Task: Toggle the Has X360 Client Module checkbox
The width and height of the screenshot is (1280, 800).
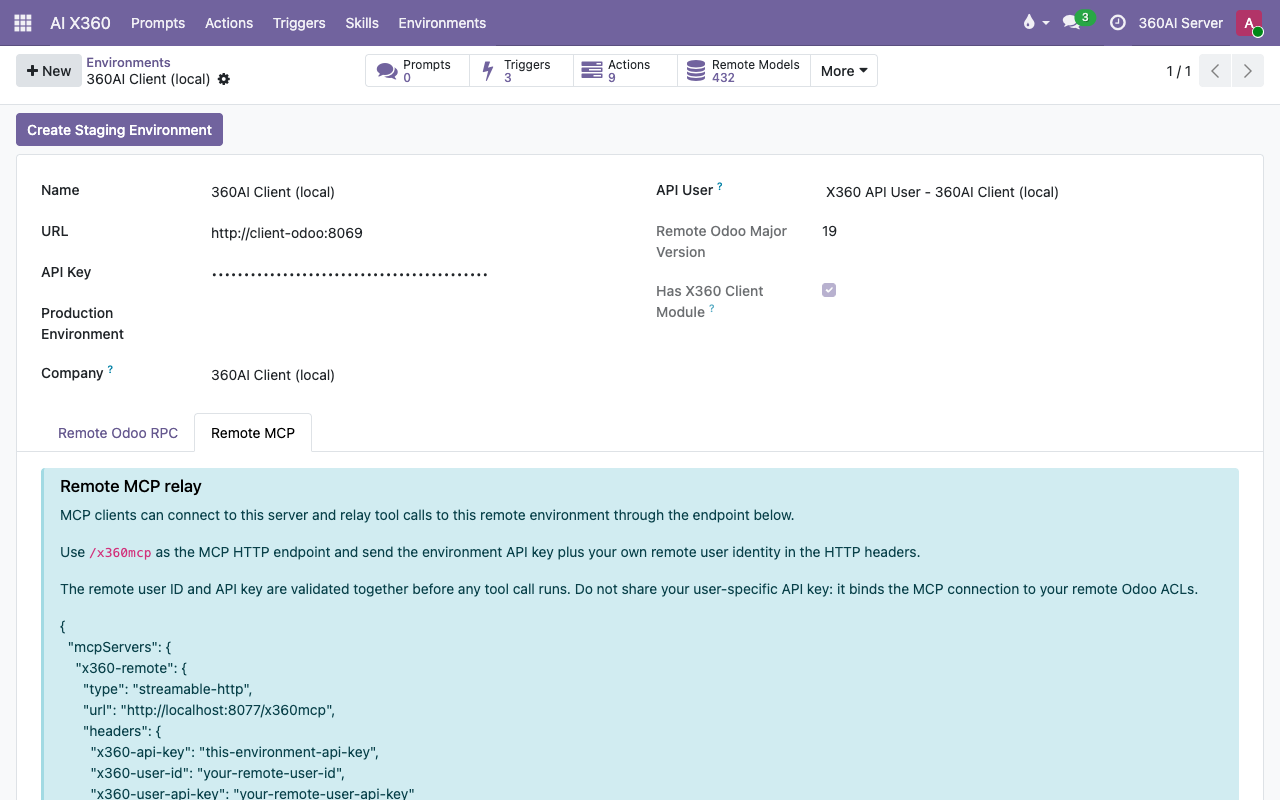Action: [x=829, y=290]
